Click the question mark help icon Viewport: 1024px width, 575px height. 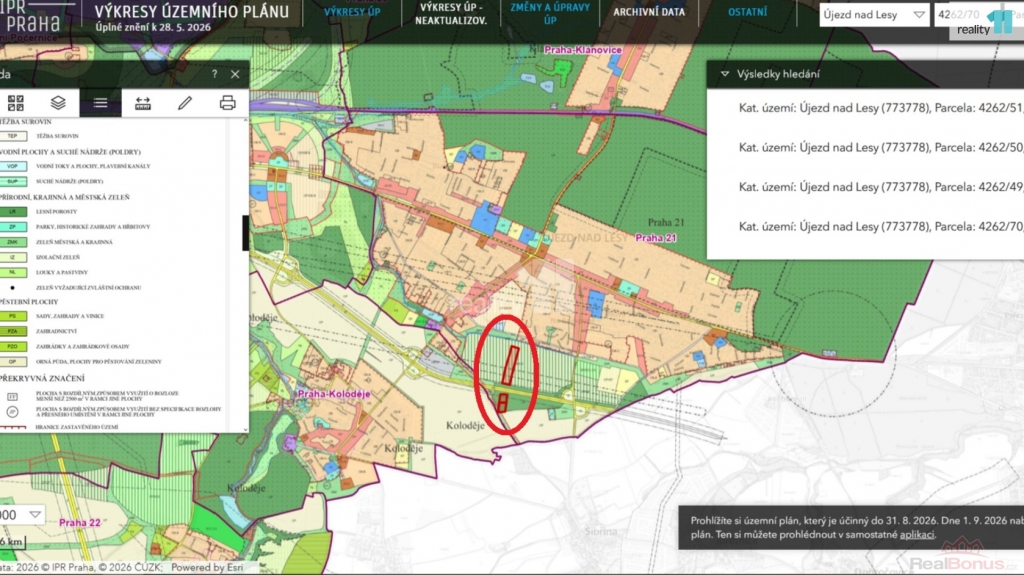[x=214, y=74]
